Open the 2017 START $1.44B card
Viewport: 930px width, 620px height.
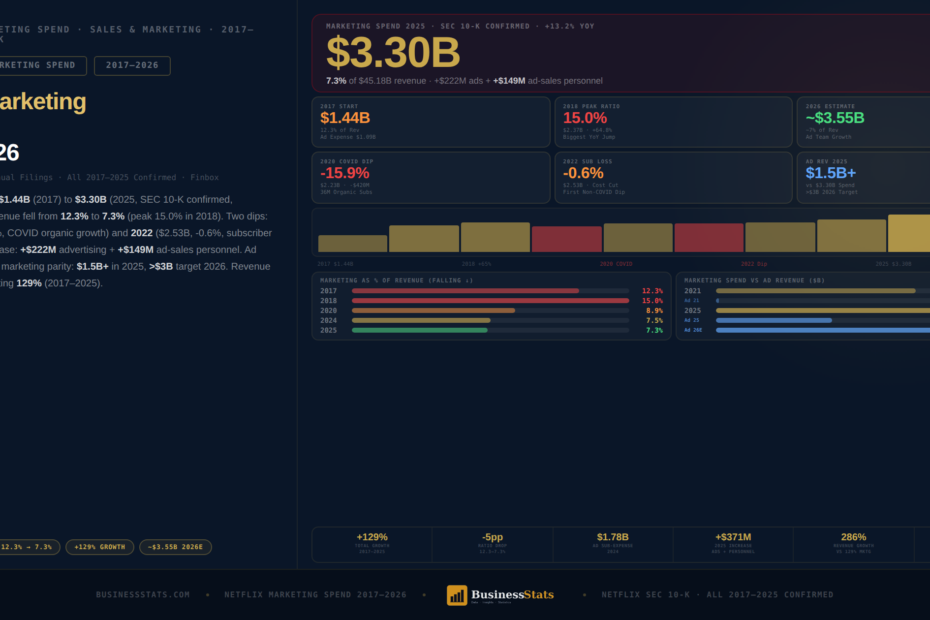coord(431,122)
